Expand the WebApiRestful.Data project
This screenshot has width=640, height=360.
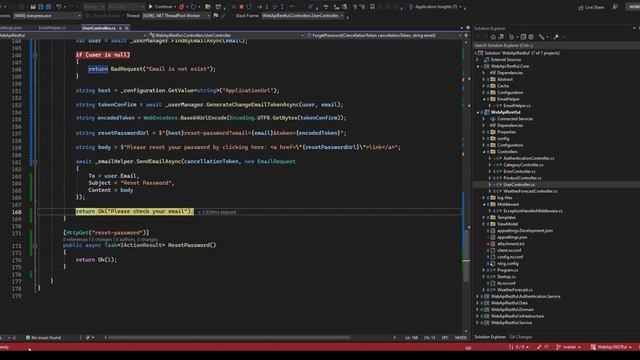[477, 303]
